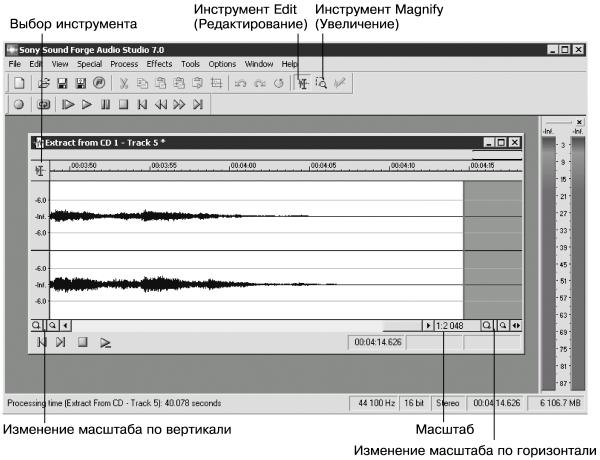Click Play in the main transport bar
The height and width of the screenshot is (460, 600).
coord(87,104)
